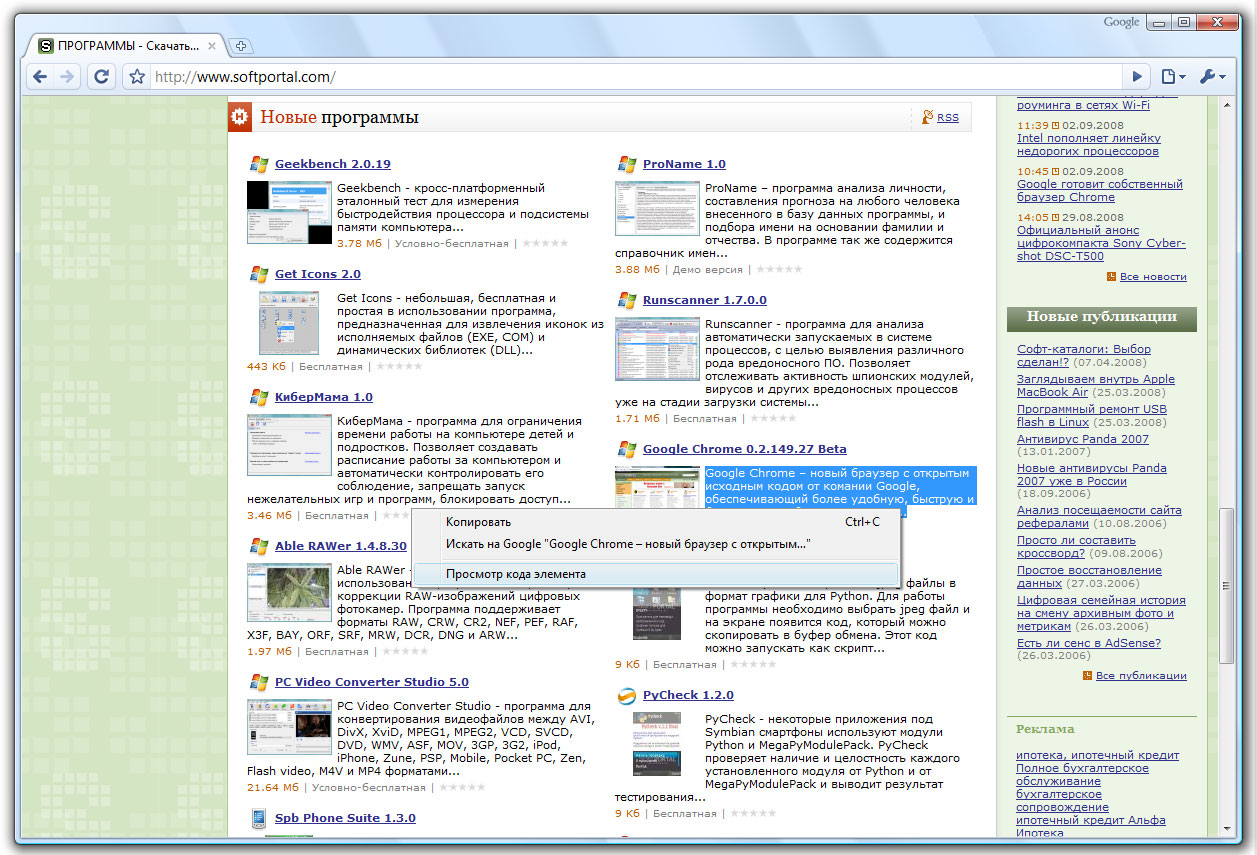The width and height of the screenshot is (1257, 855).
Task: Follow the RSS text link
Action: (x=947, y=118)
